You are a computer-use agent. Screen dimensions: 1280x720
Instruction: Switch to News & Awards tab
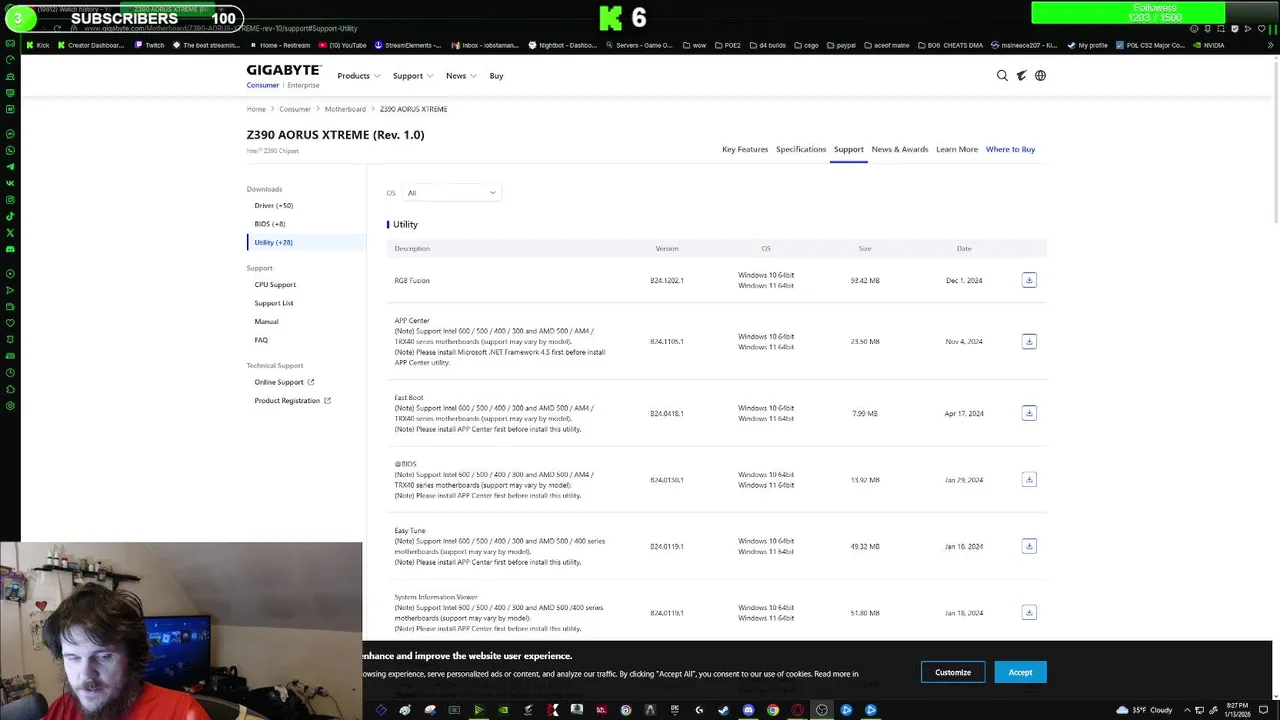click(900, 149)
